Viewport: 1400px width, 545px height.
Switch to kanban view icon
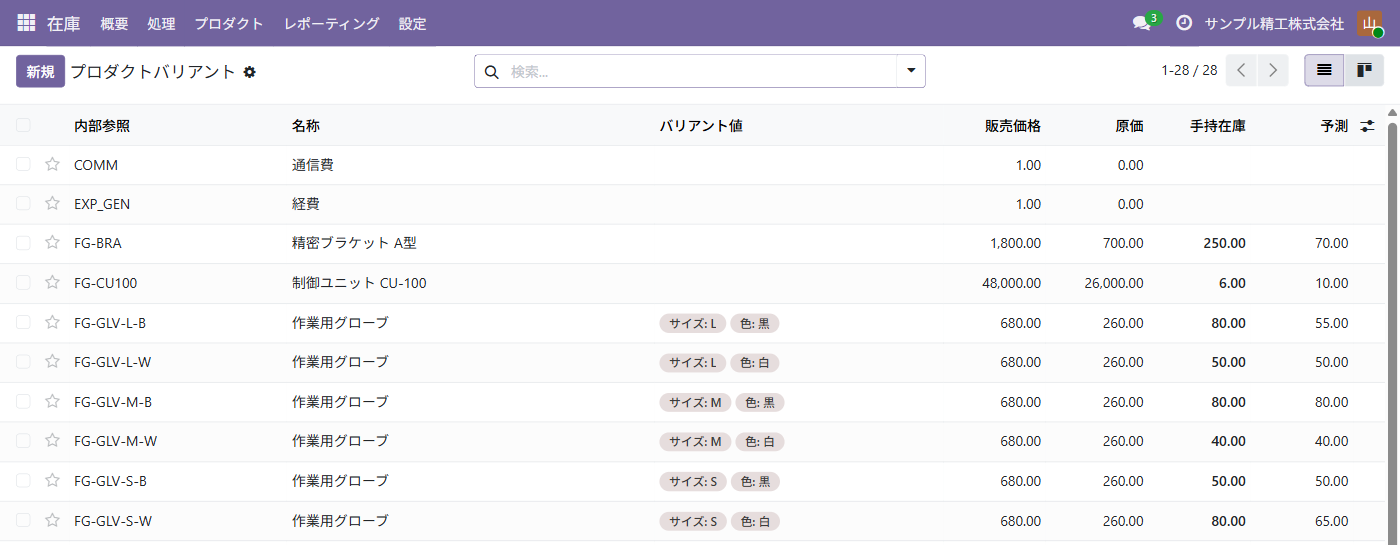(1363, 70)
